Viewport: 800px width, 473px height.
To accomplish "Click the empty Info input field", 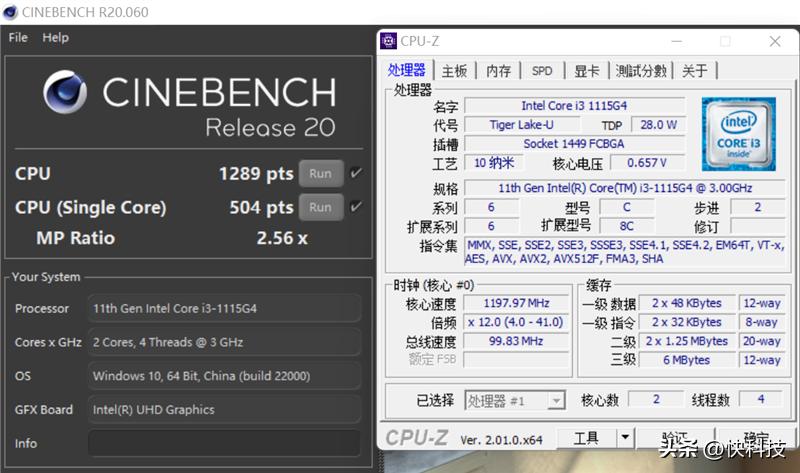I will point(224,443).
